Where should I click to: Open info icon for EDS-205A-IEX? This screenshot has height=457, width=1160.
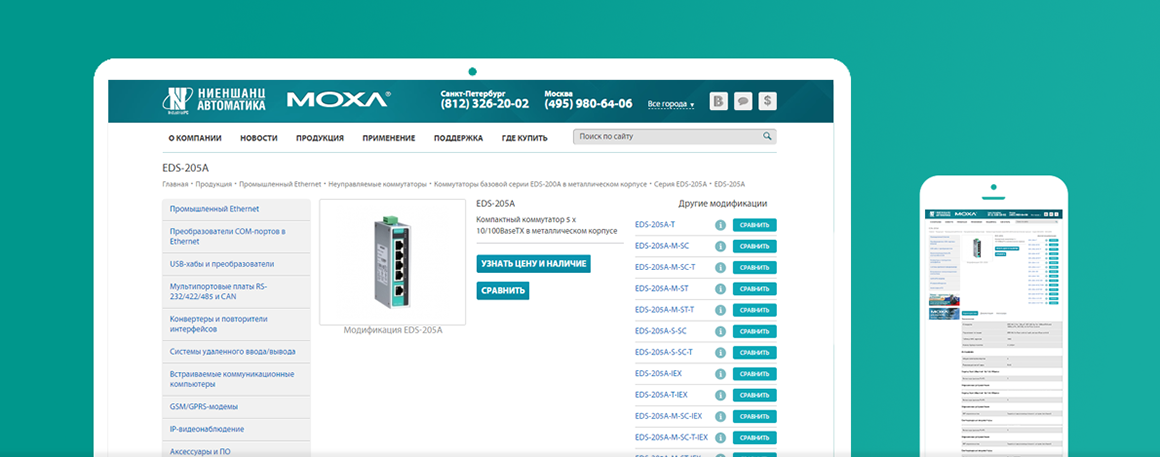coord(720,374)
